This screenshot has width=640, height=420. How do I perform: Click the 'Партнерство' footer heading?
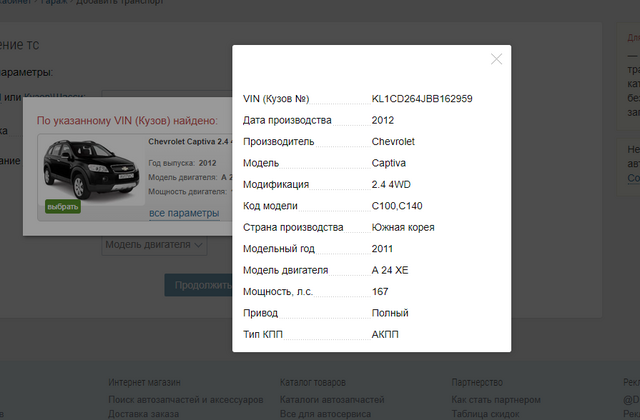coord(477,382)
